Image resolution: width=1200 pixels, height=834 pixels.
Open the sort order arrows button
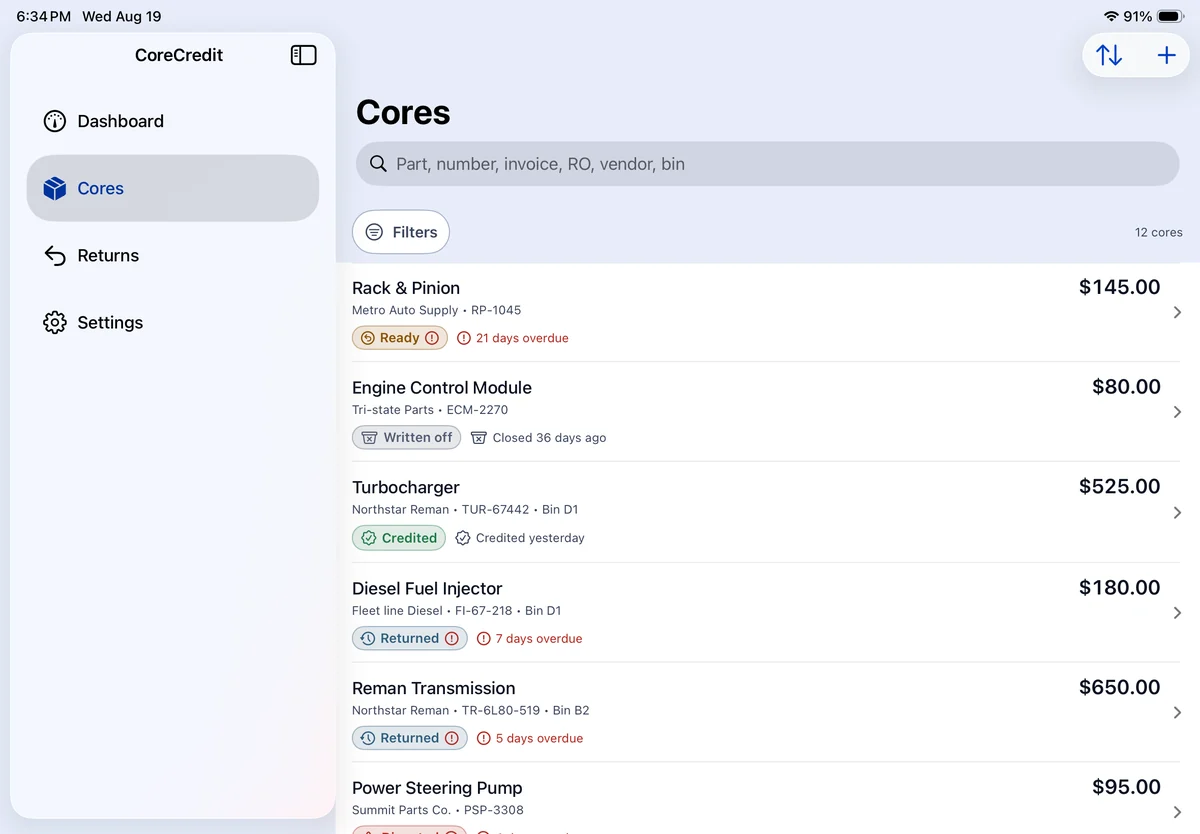coord(1109,55)
